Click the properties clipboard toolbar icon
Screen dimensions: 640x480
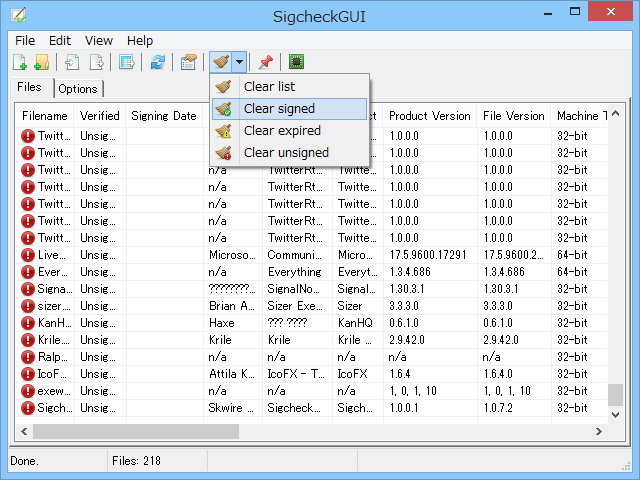pyautogui.click(x=188, y=62)
